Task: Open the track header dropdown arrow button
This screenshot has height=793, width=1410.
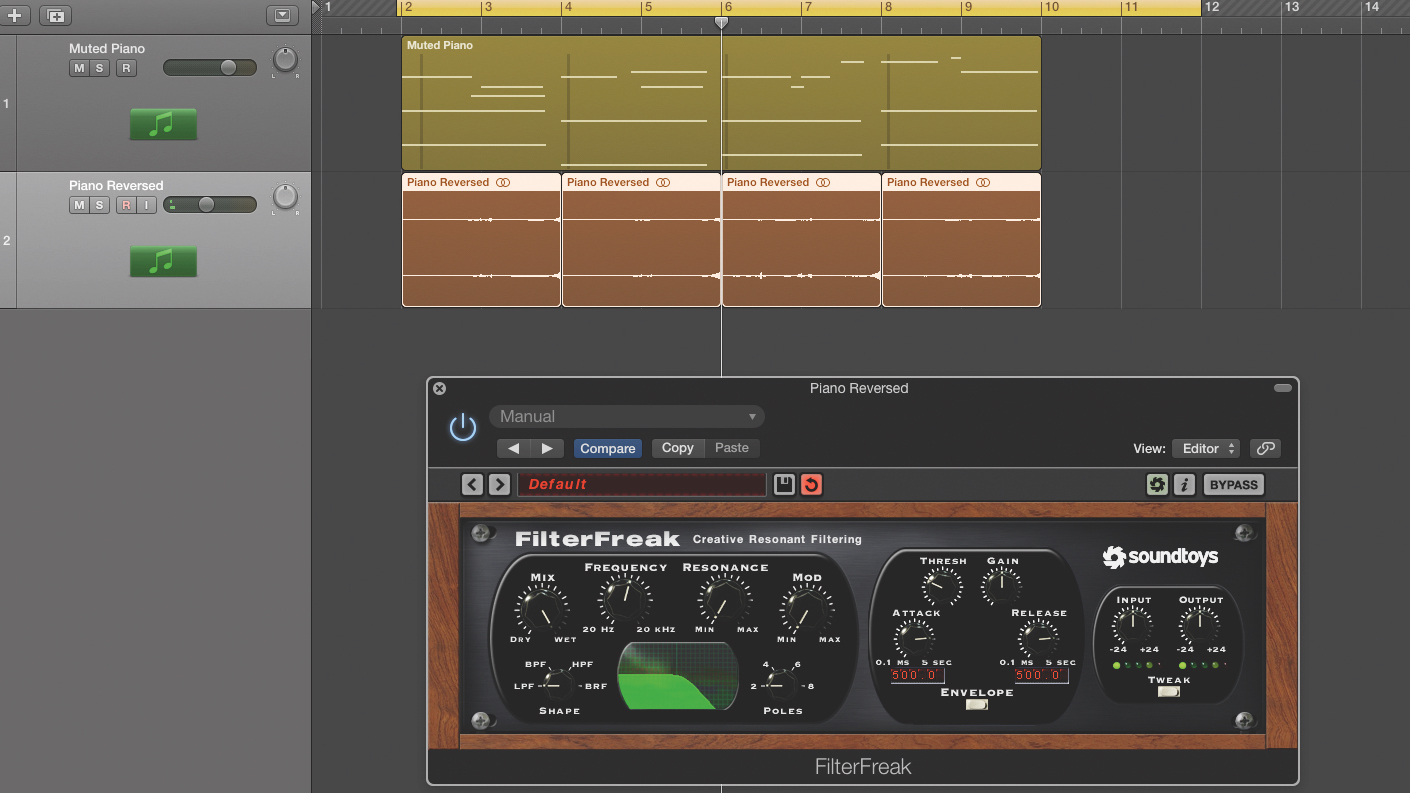Action: 282,15
